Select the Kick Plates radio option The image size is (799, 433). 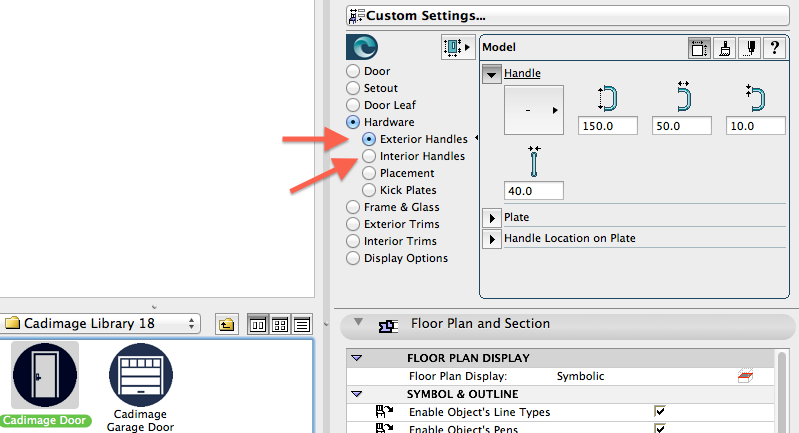click(369, 190)
